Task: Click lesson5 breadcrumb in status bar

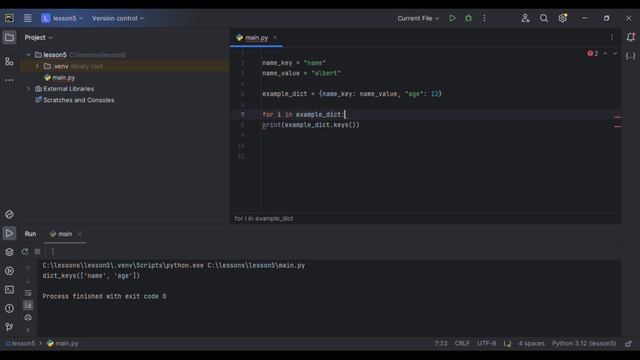Action: [x=20, y=343]
